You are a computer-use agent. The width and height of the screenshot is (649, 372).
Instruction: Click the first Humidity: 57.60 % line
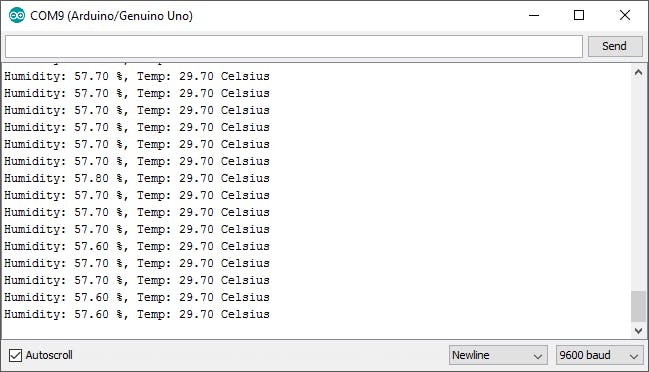click(137, 246)
